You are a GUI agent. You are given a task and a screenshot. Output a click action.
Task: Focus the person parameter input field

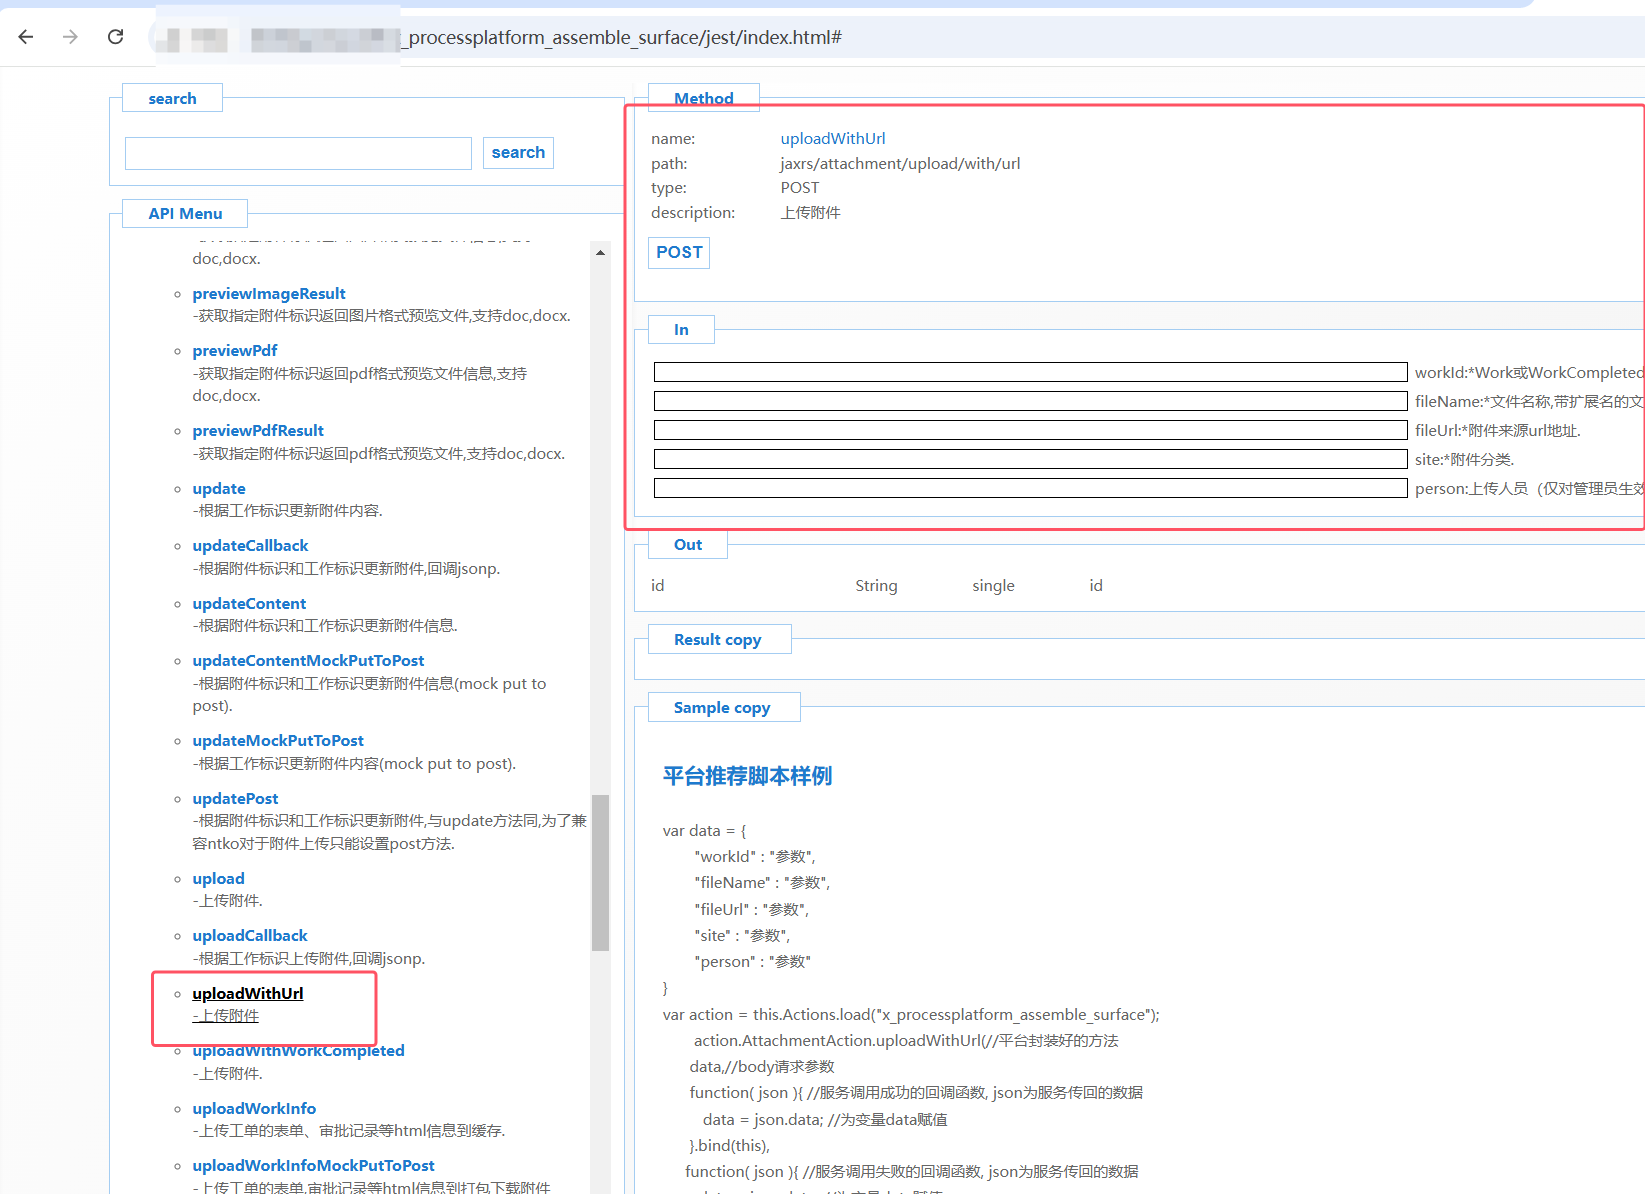[1030, 488]
